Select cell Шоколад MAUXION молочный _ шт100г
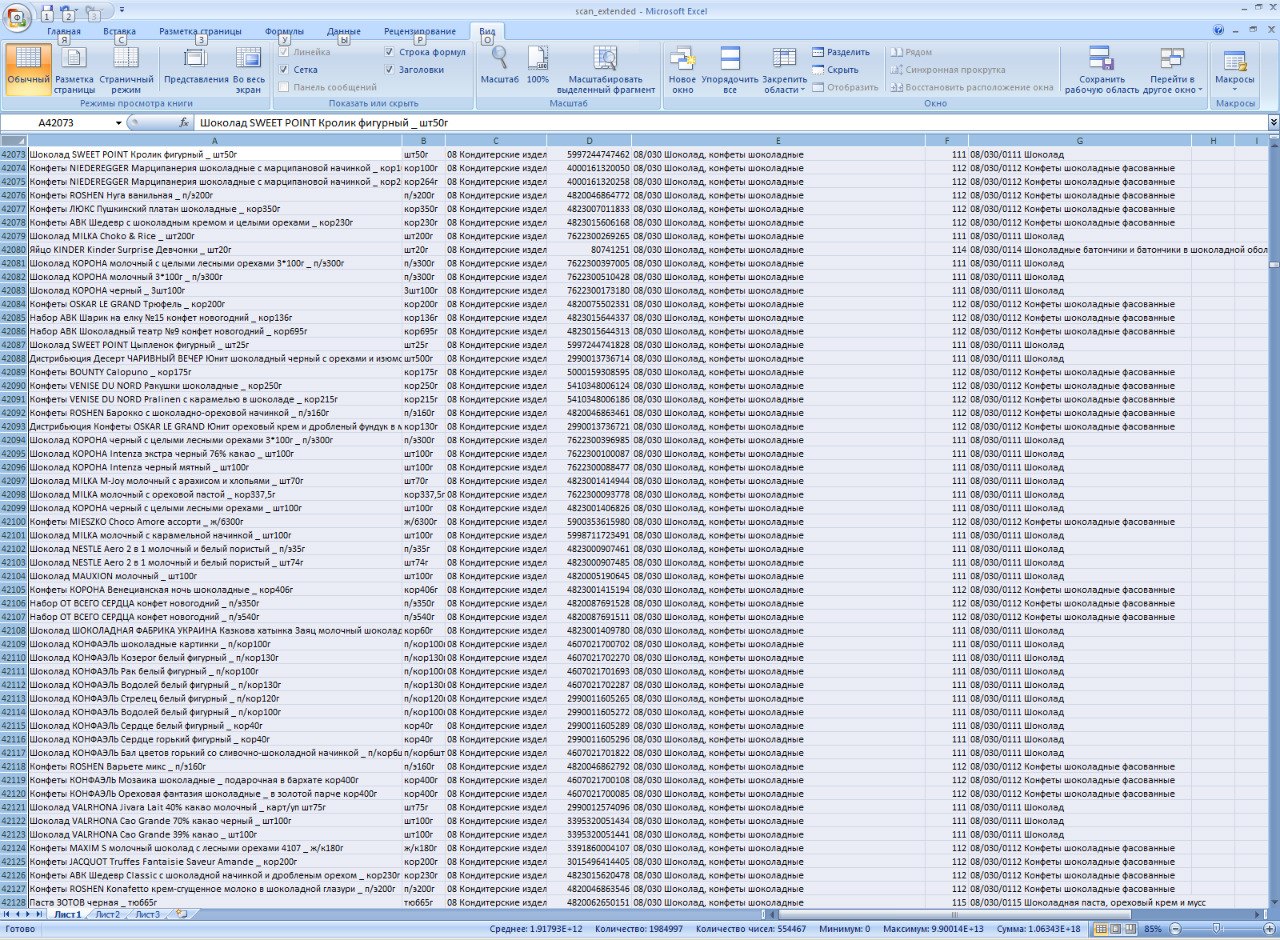Screen dimensions: 1280x940 [215, 576]
